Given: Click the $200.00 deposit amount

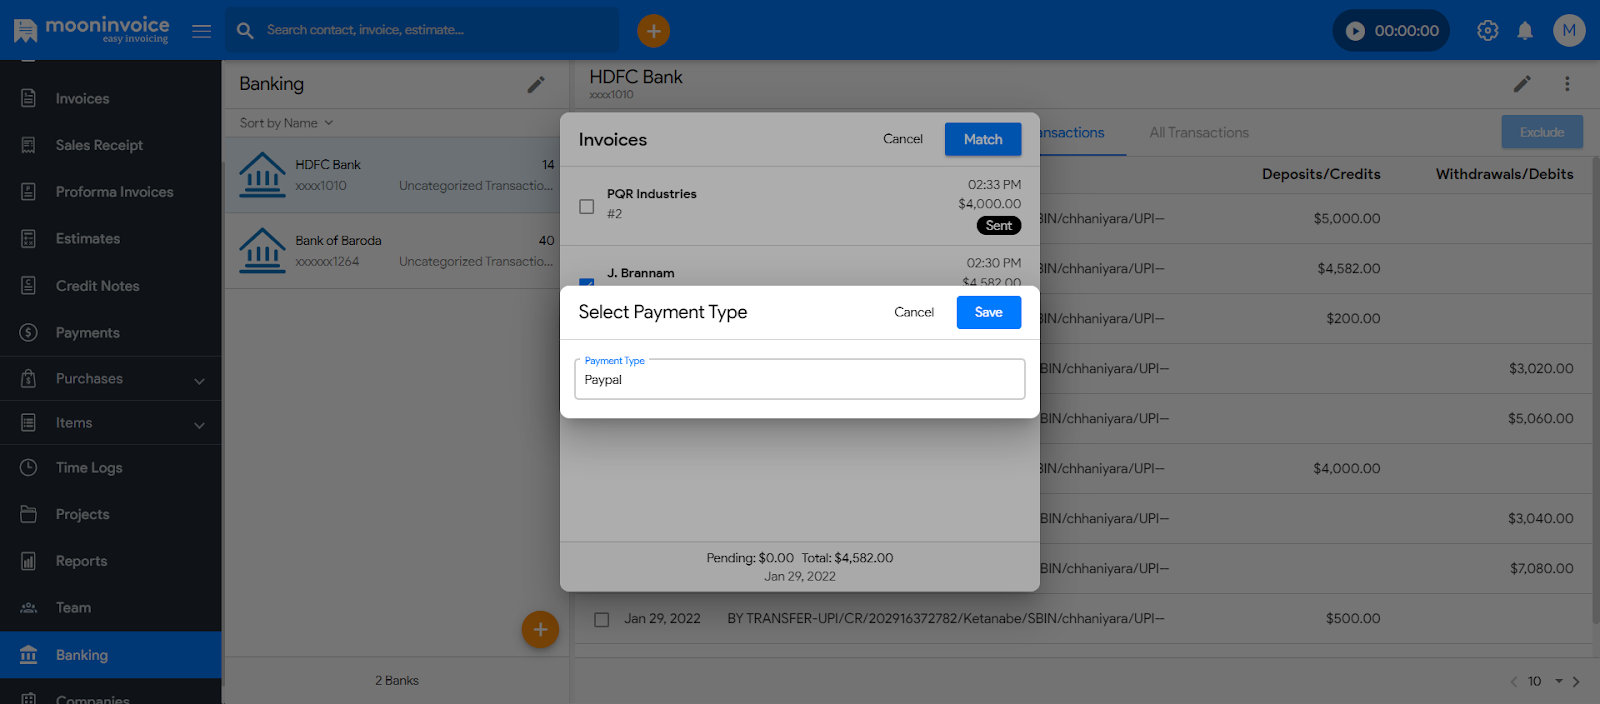Looking at the screenshot, I should [x=1353, y=318].
